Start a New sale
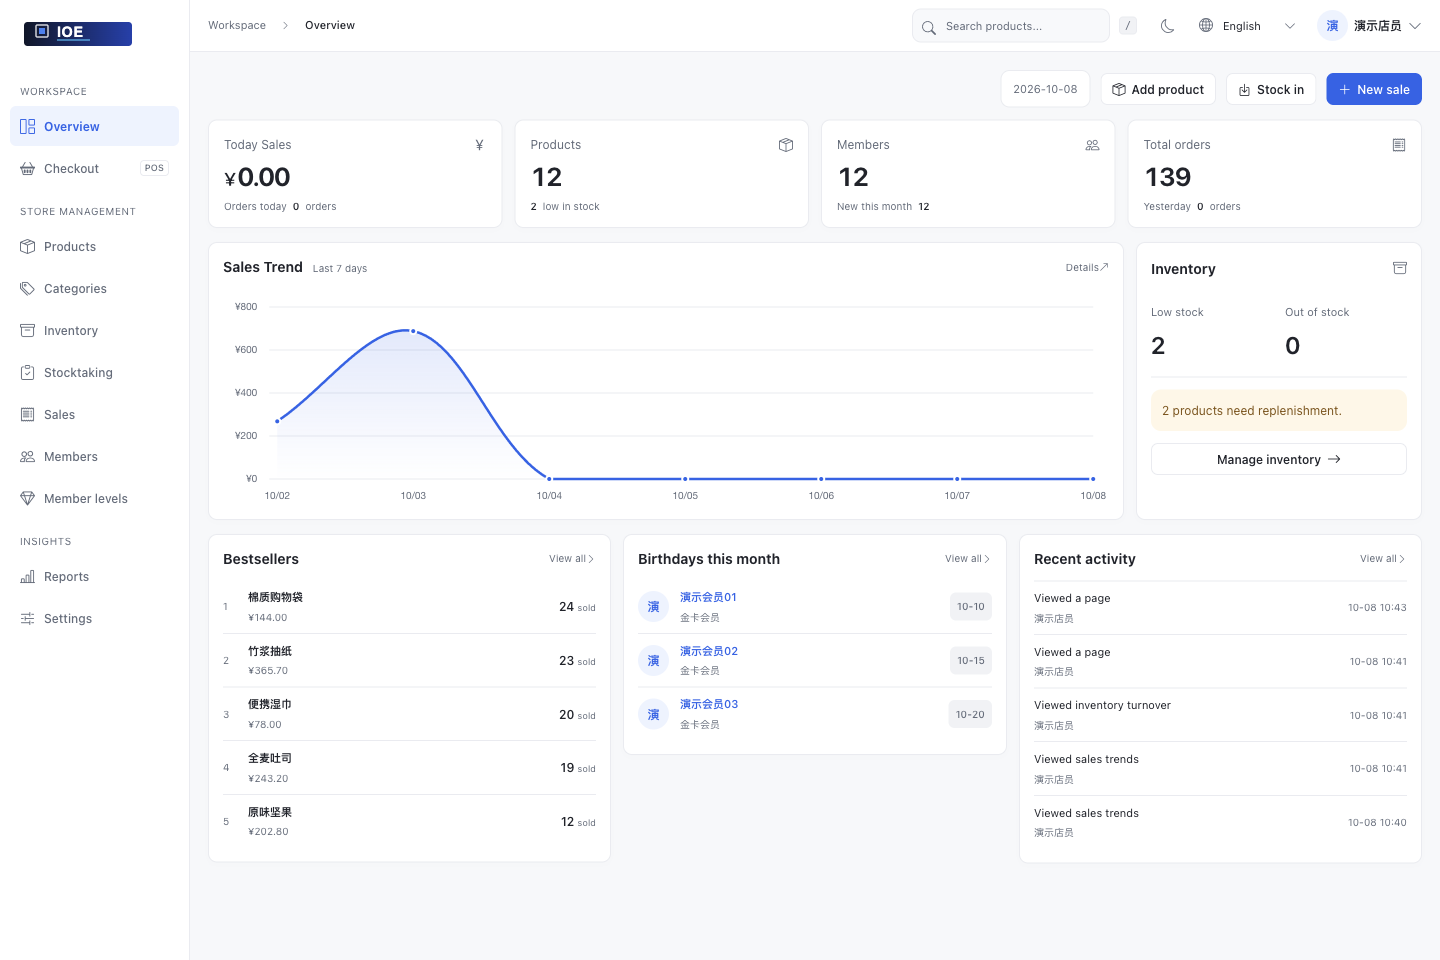This screenshot has height=960, width=1440. click(x=1374, y=89)
